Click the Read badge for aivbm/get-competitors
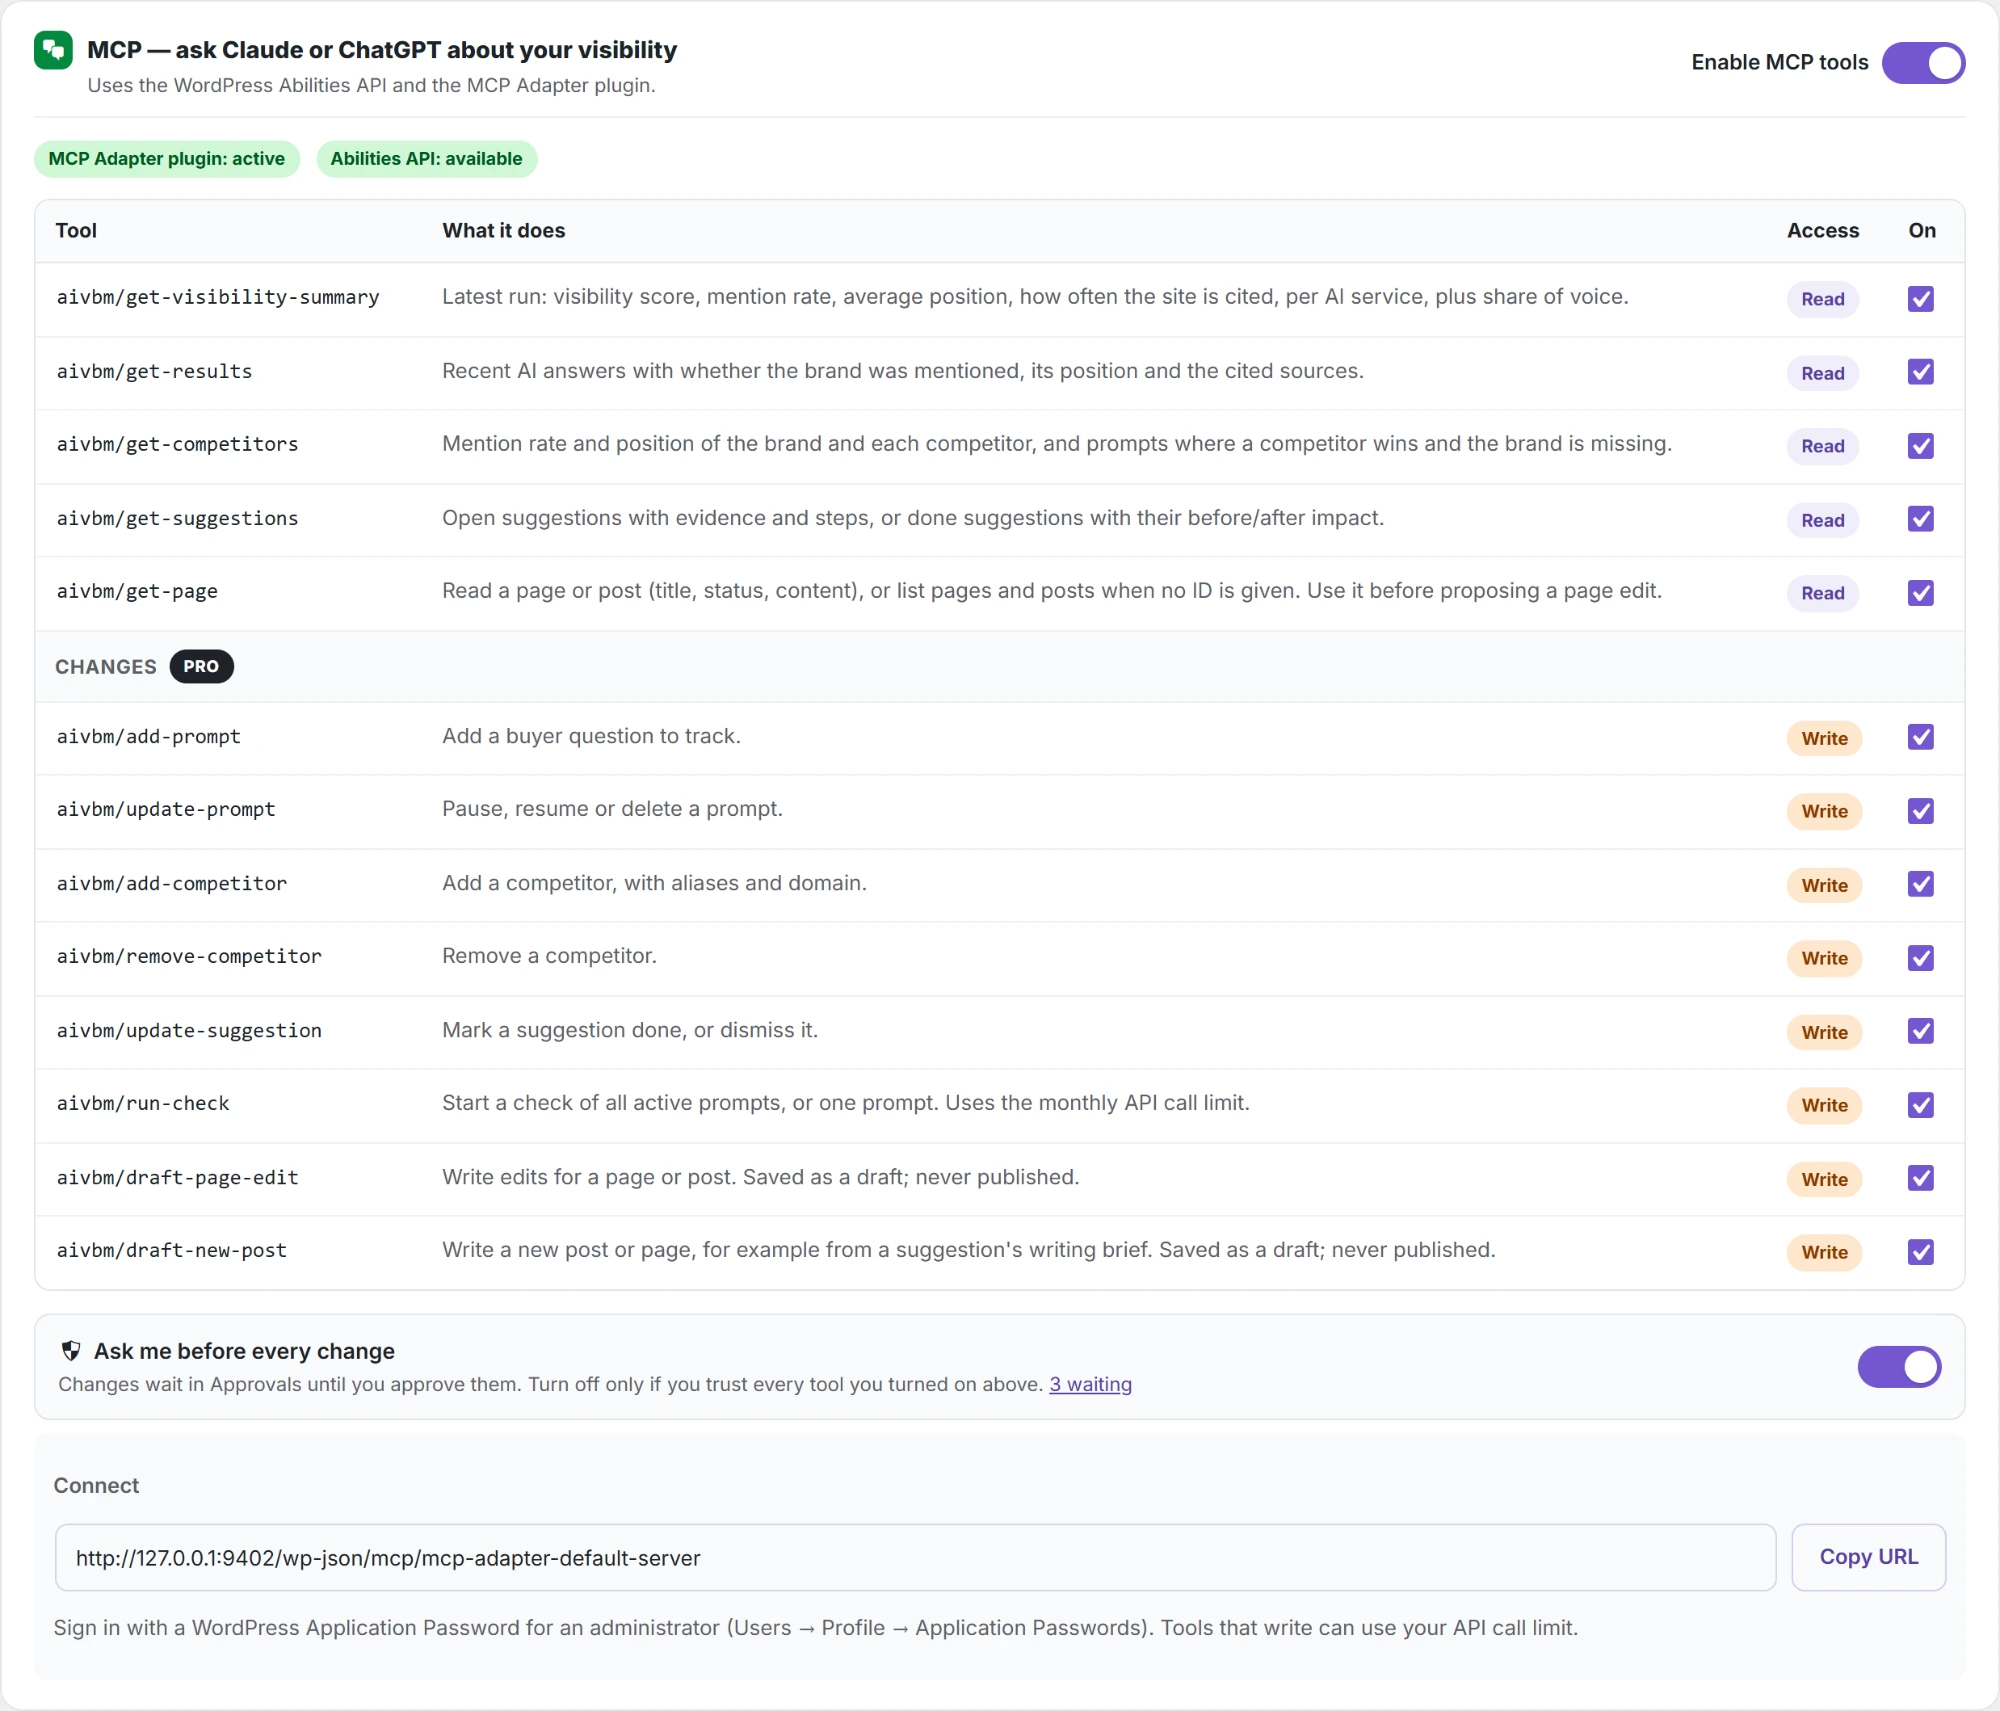This screenshot has height=1711, width=2000. point(1823,446)
